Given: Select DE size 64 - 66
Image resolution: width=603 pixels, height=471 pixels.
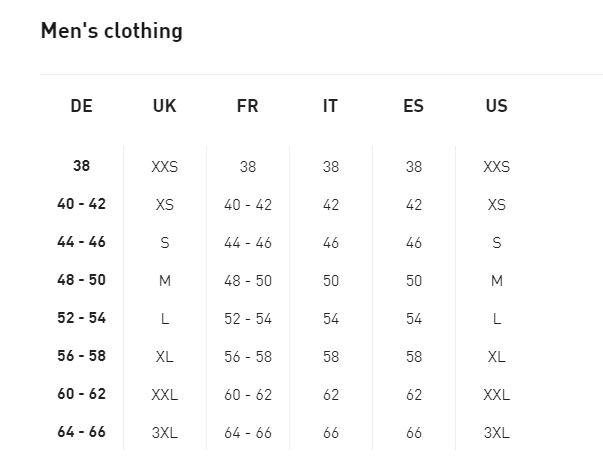Looking at the screenshot, I should [x=82, y=432].
